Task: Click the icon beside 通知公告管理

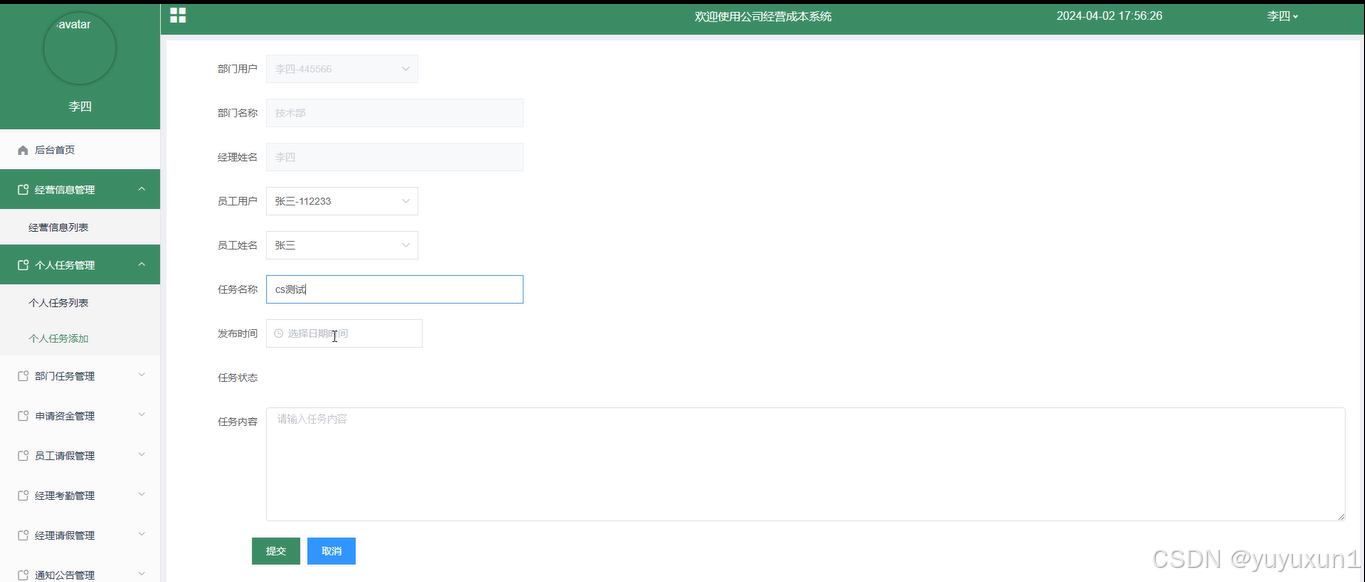Action: coord(23,575)
